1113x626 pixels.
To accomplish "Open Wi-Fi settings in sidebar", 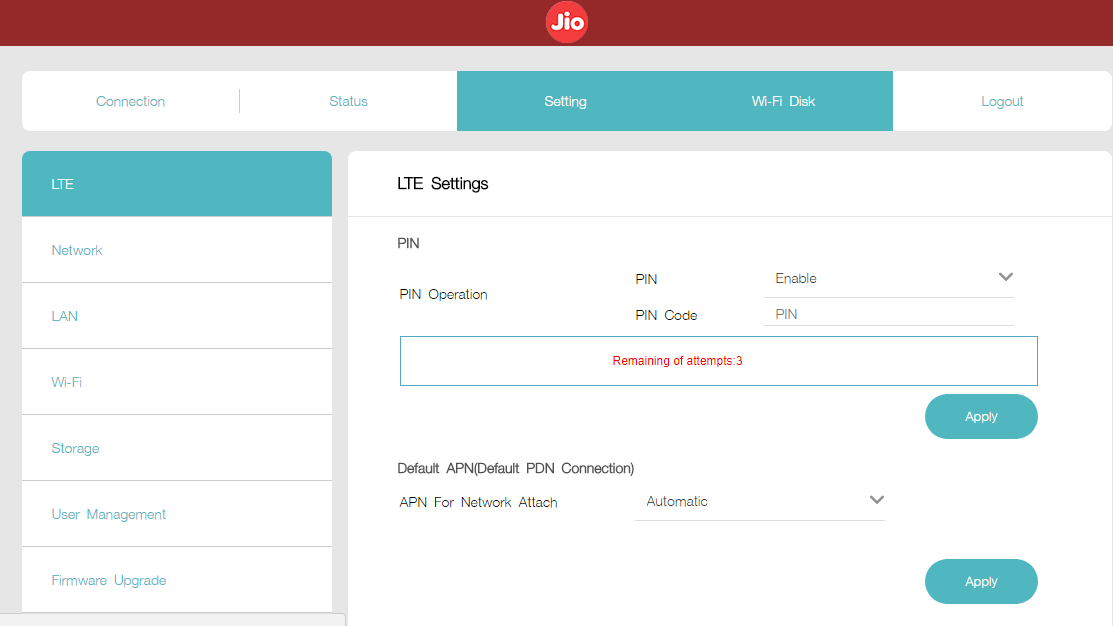I will [x=177, y=382].
